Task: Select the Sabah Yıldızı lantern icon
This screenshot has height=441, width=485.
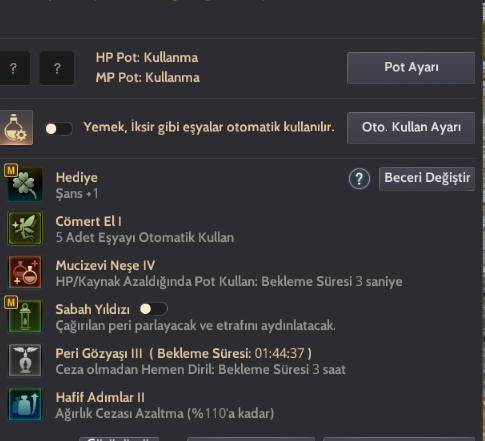Action: point(25,316)
